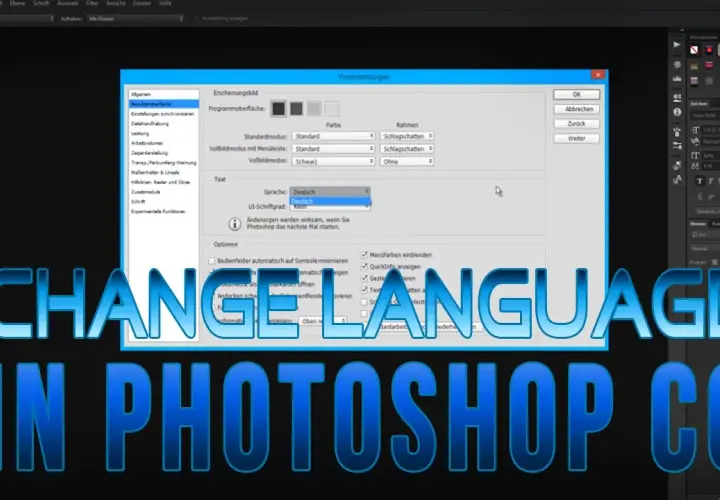
Task: Enable Bedienfelder automatisch auf Symbole minimieren
Action: tap(212, 261)
